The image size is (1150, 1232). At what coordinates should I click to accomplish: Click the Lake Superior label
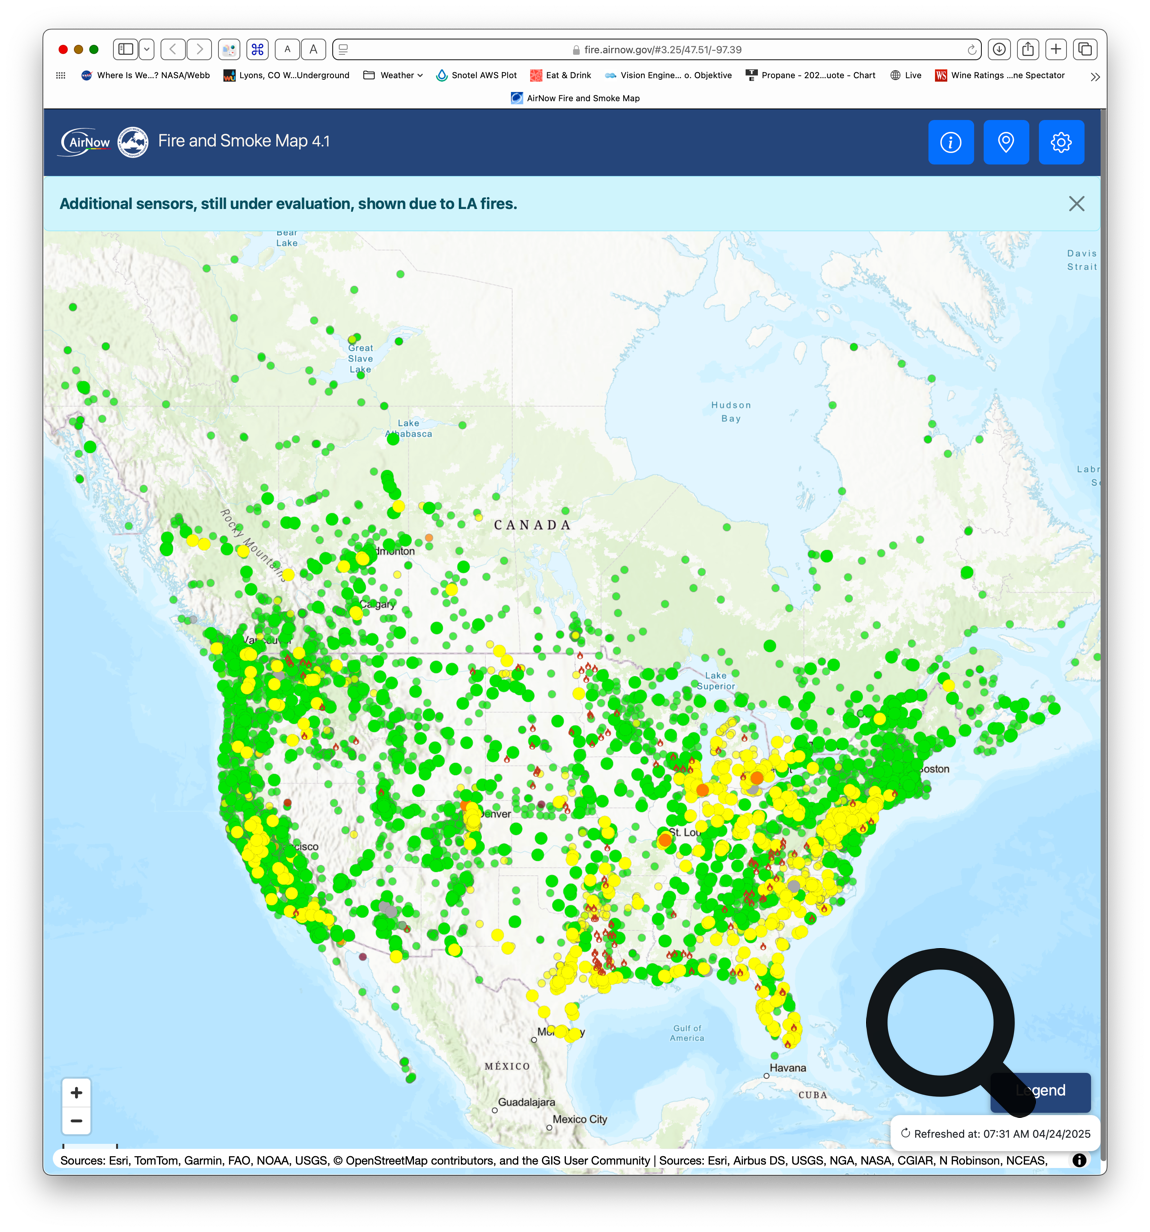click(716, 681)
